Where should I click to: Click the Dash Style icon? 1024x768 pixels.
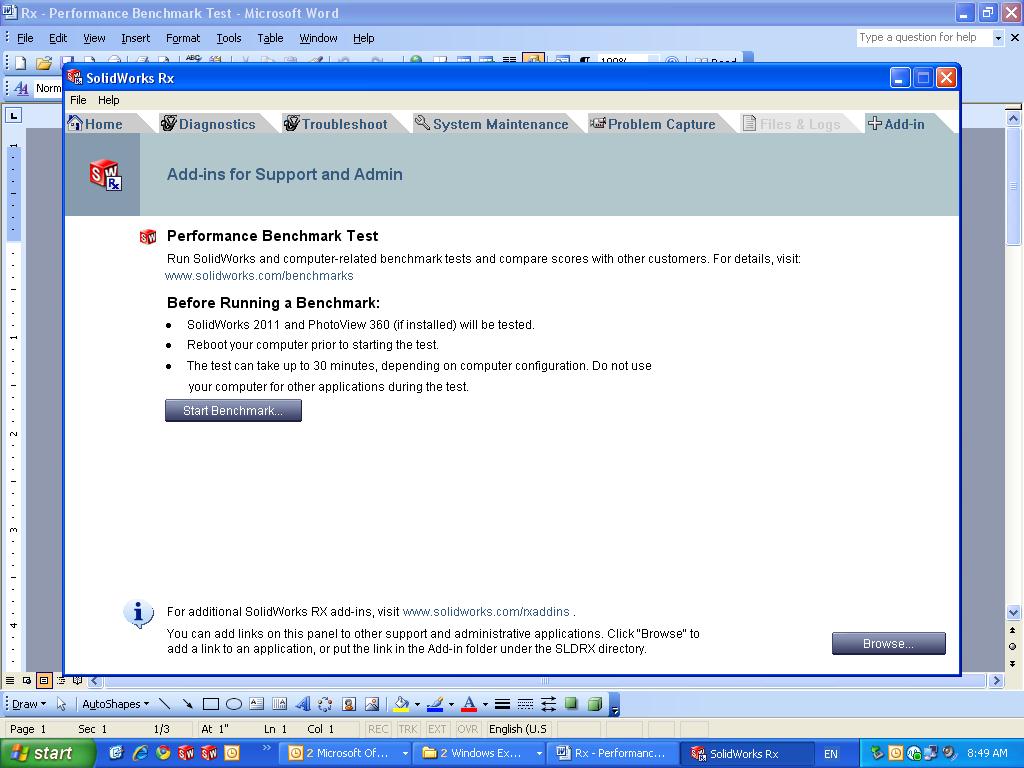click(x=525, y=704)
